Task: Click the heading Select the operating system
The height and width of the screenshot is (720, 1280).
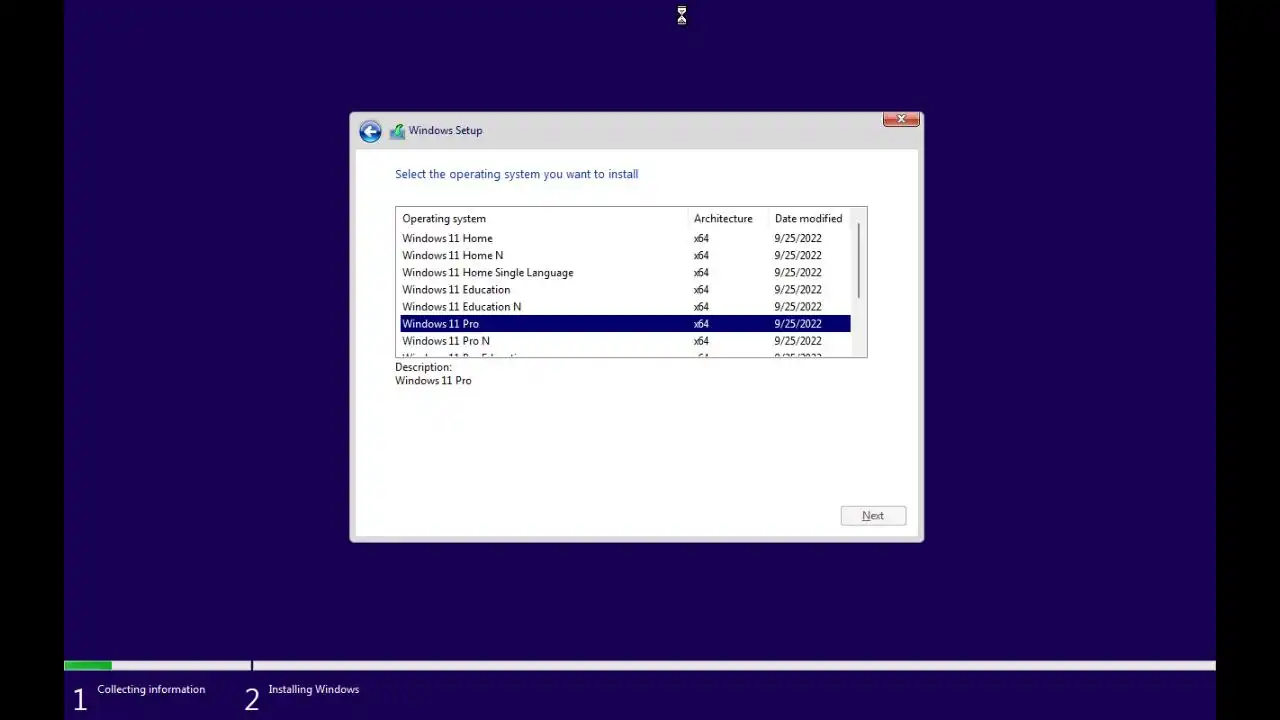Action: click(516, 174)
